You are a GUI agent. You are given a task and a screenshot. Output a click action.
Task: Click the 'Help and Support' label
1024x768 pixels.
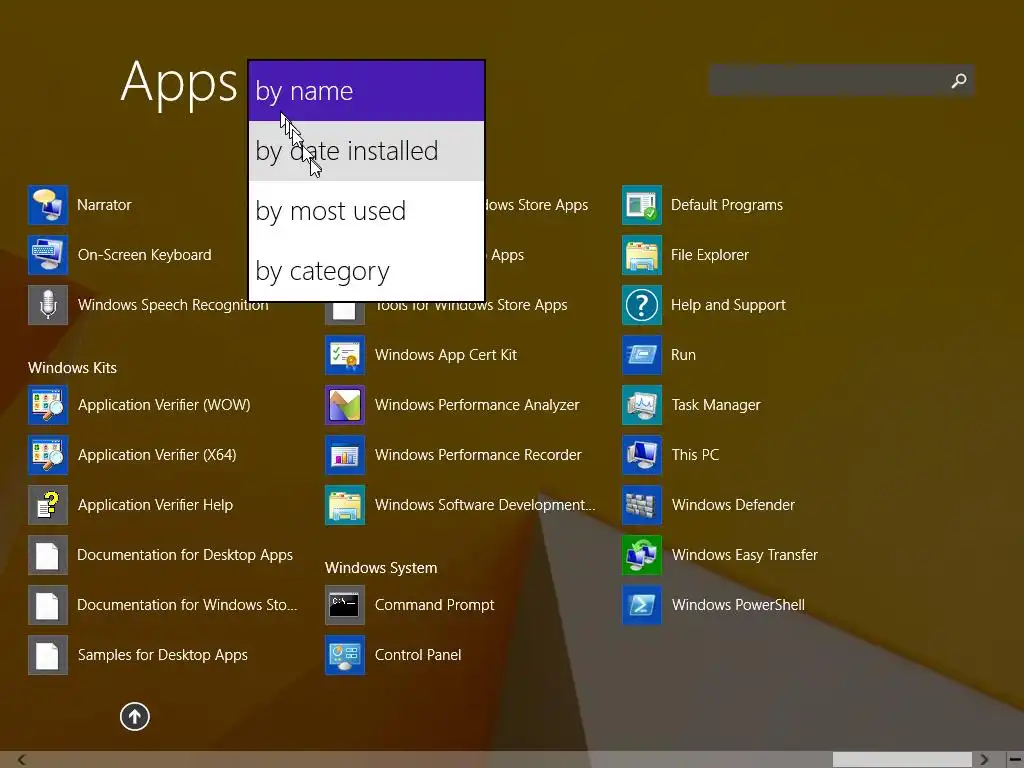[728, 305]
